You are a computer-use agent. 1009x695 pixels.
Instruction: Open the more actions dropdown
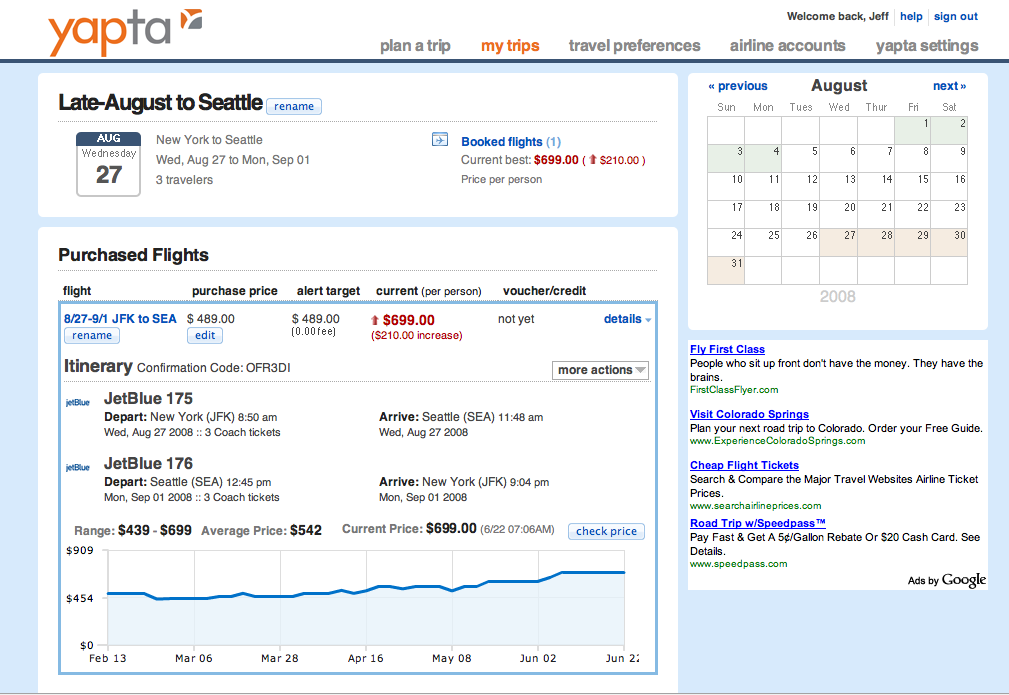[x=601, y=370]
